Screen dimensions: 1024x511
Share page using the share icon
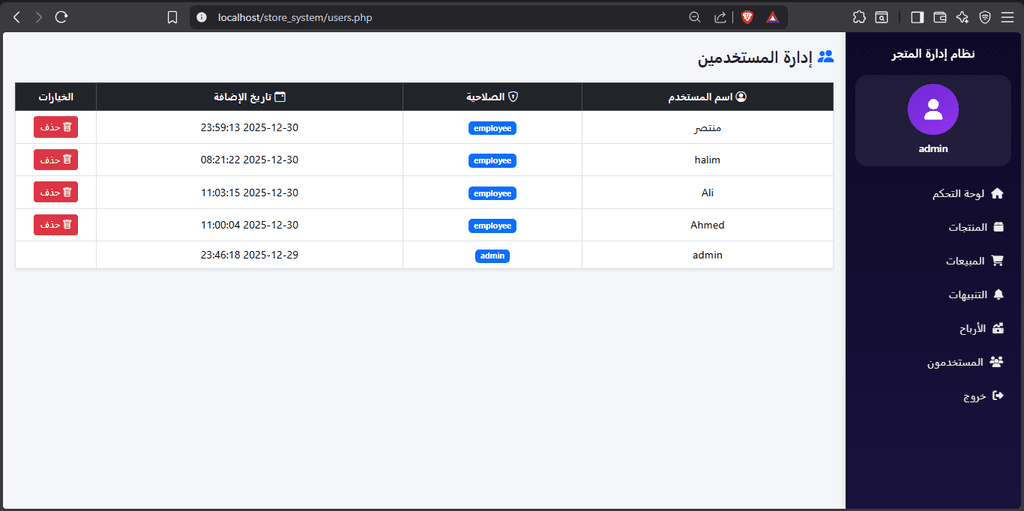(720, 18)
